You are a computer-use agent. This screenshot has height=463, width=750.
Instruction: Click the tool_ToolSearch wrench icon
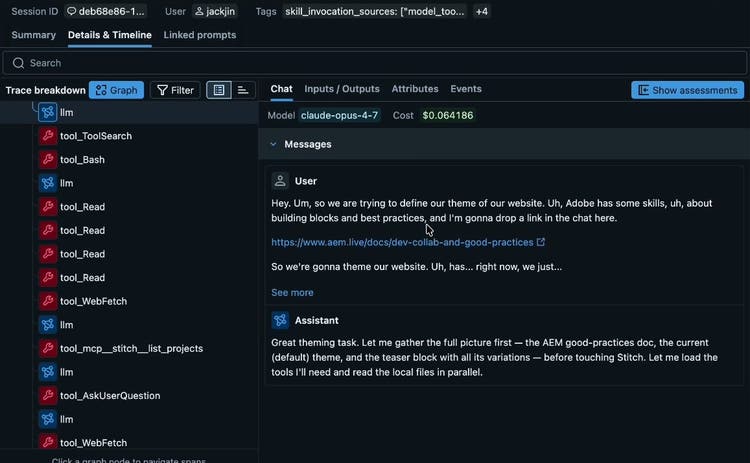[x=48, y=136]
